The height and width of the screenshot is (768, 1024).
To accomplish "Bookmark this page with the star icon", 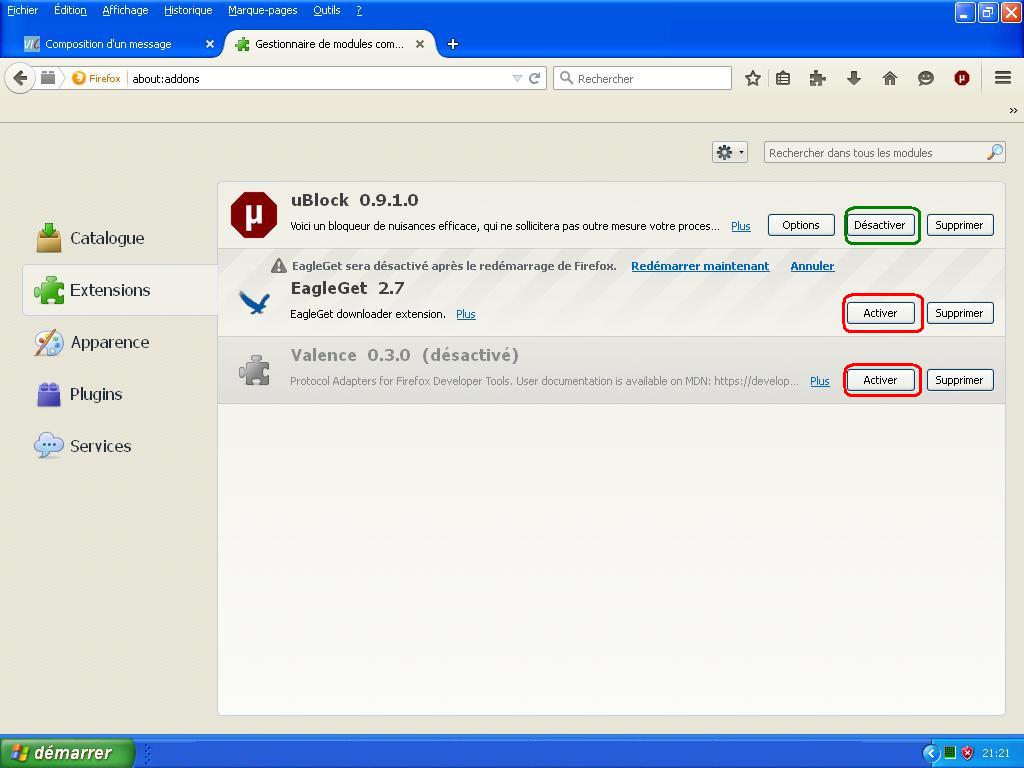I will [752, 78].
